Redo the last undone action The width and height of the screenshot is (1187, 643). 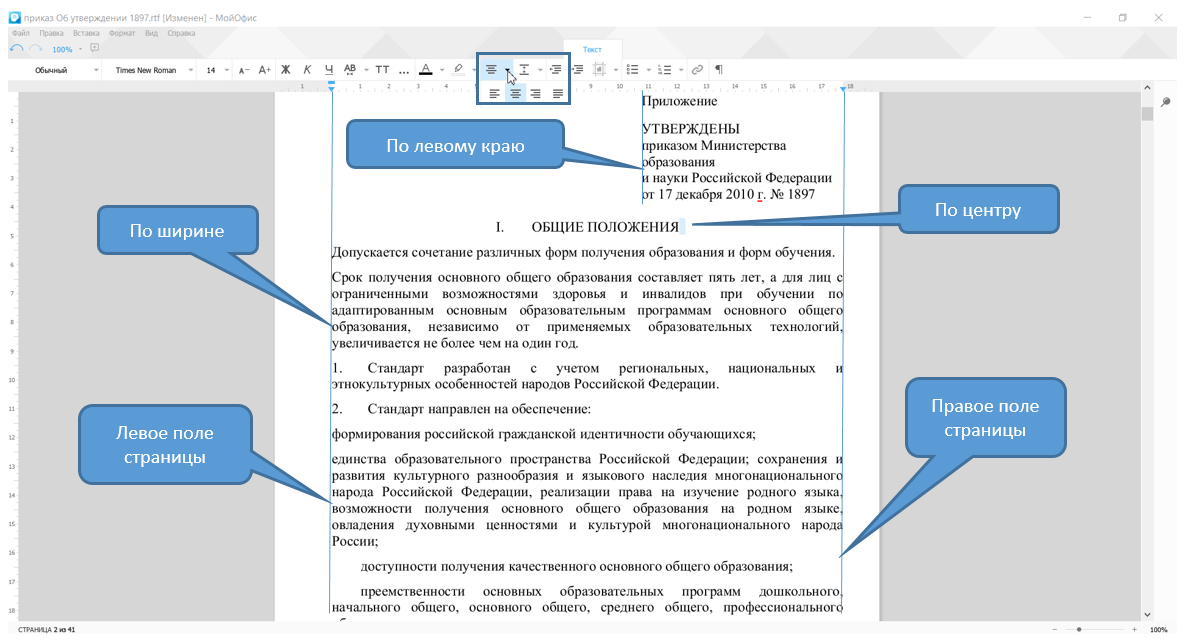click(x=36, y=48)
